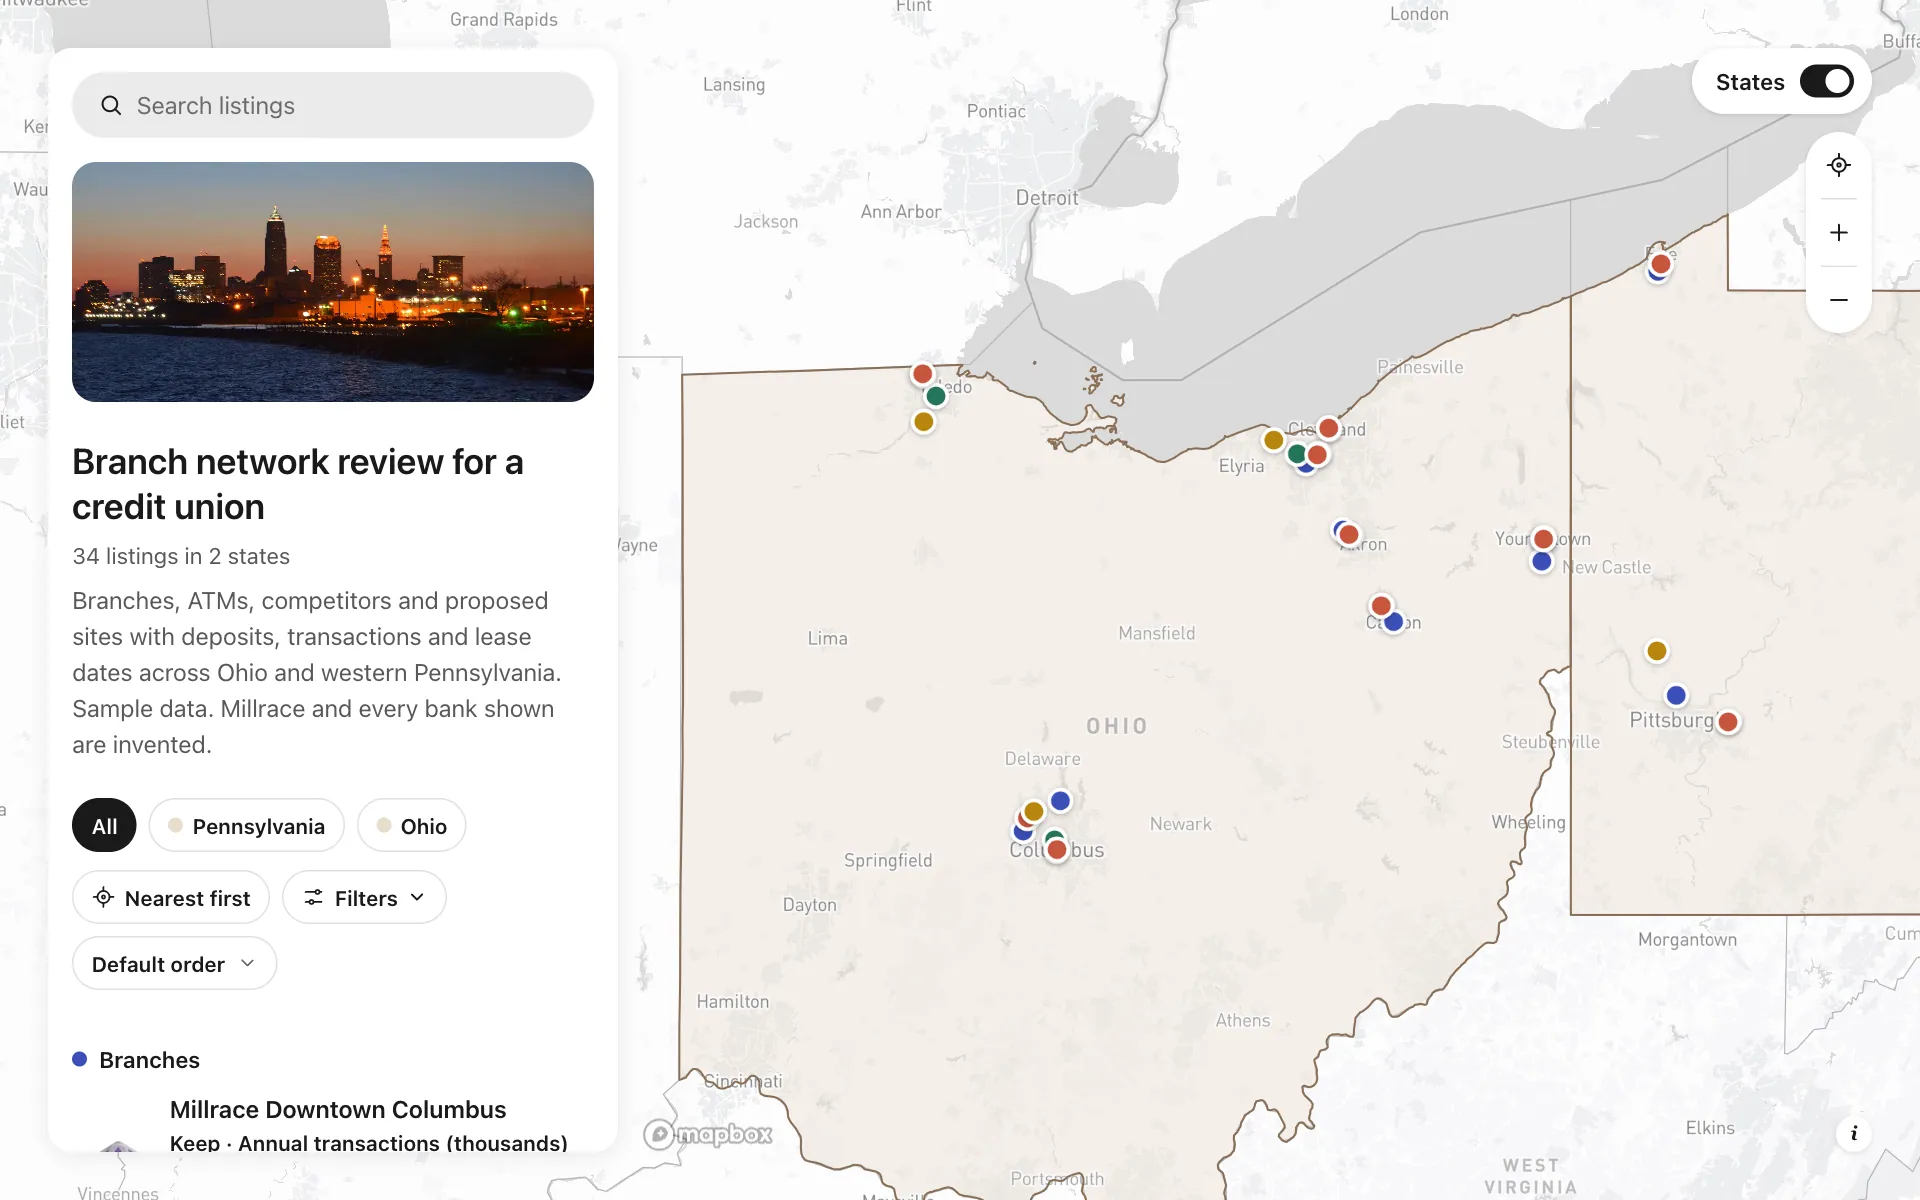
Task: Click the yellow marker north of Pittsburgh
Action: tap(1657, 651)
